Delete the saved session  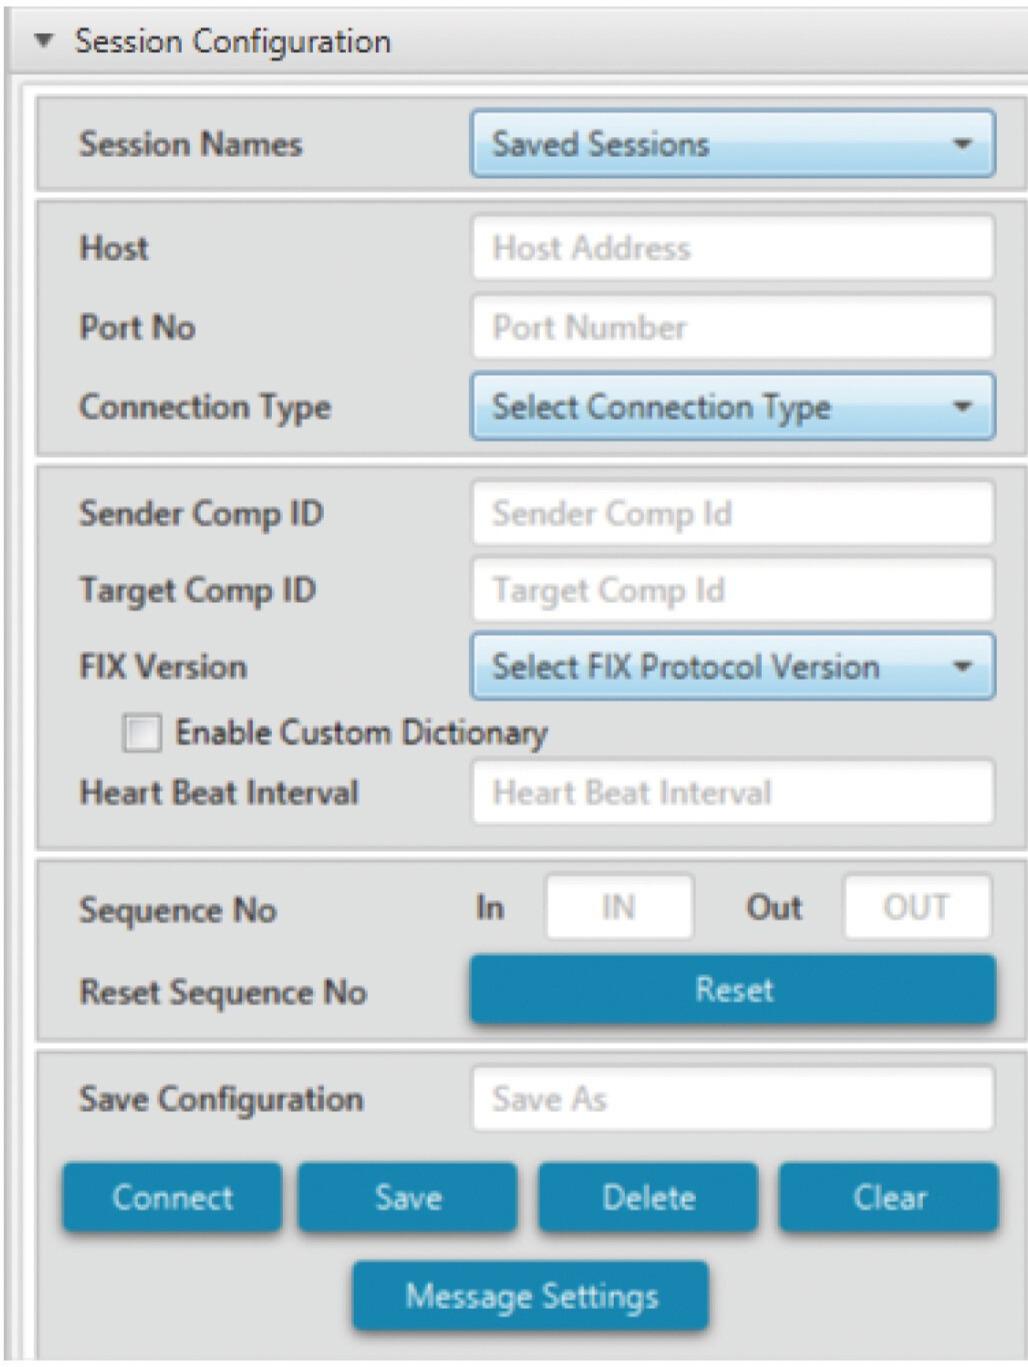coord(648,1197)
